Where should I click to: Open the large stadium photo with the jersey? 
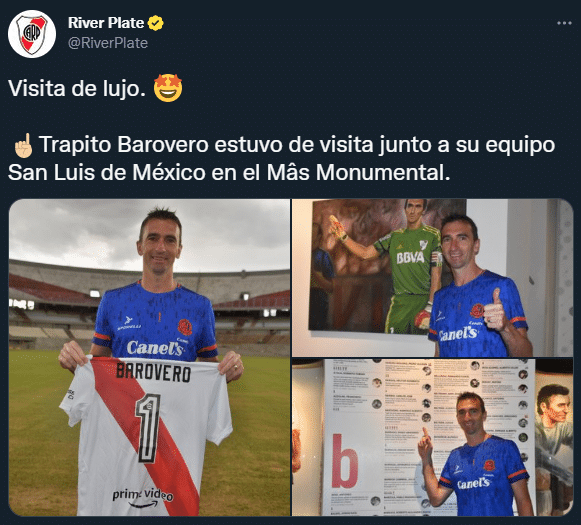pos(149,358)
